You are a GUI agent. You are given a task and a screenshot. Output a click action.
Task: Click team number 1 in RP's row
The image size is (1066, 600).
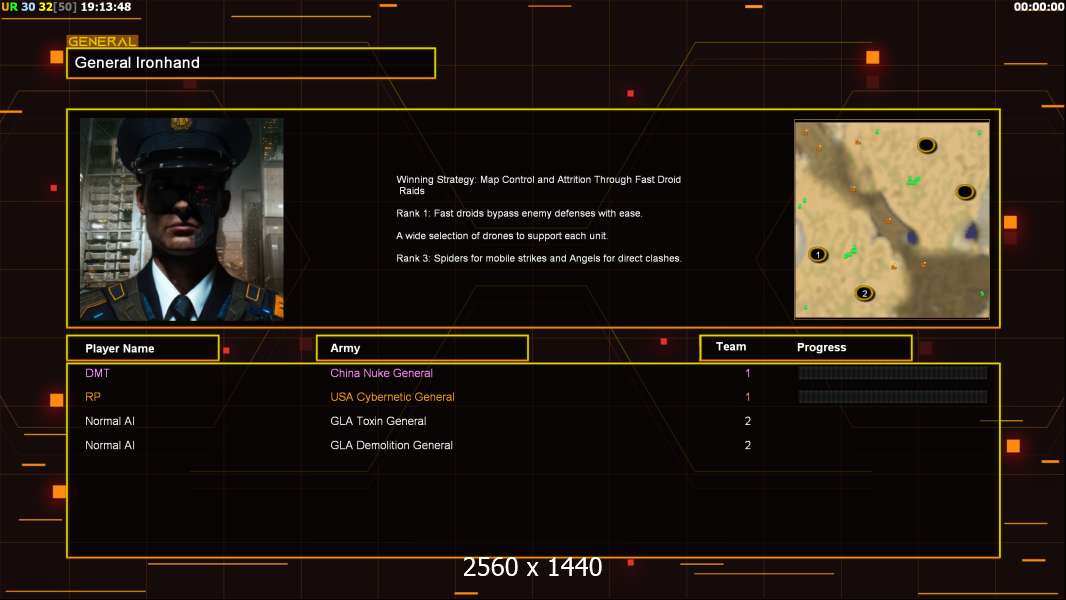(x=748, y=397)
